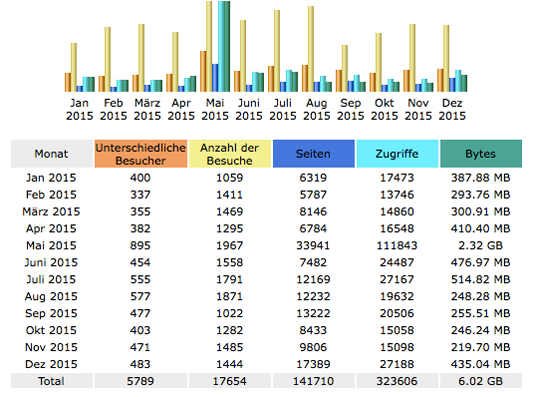Select the yellow Anzahl der Besuche header
This screenshot has height=397, width=535.
point(230,154)
